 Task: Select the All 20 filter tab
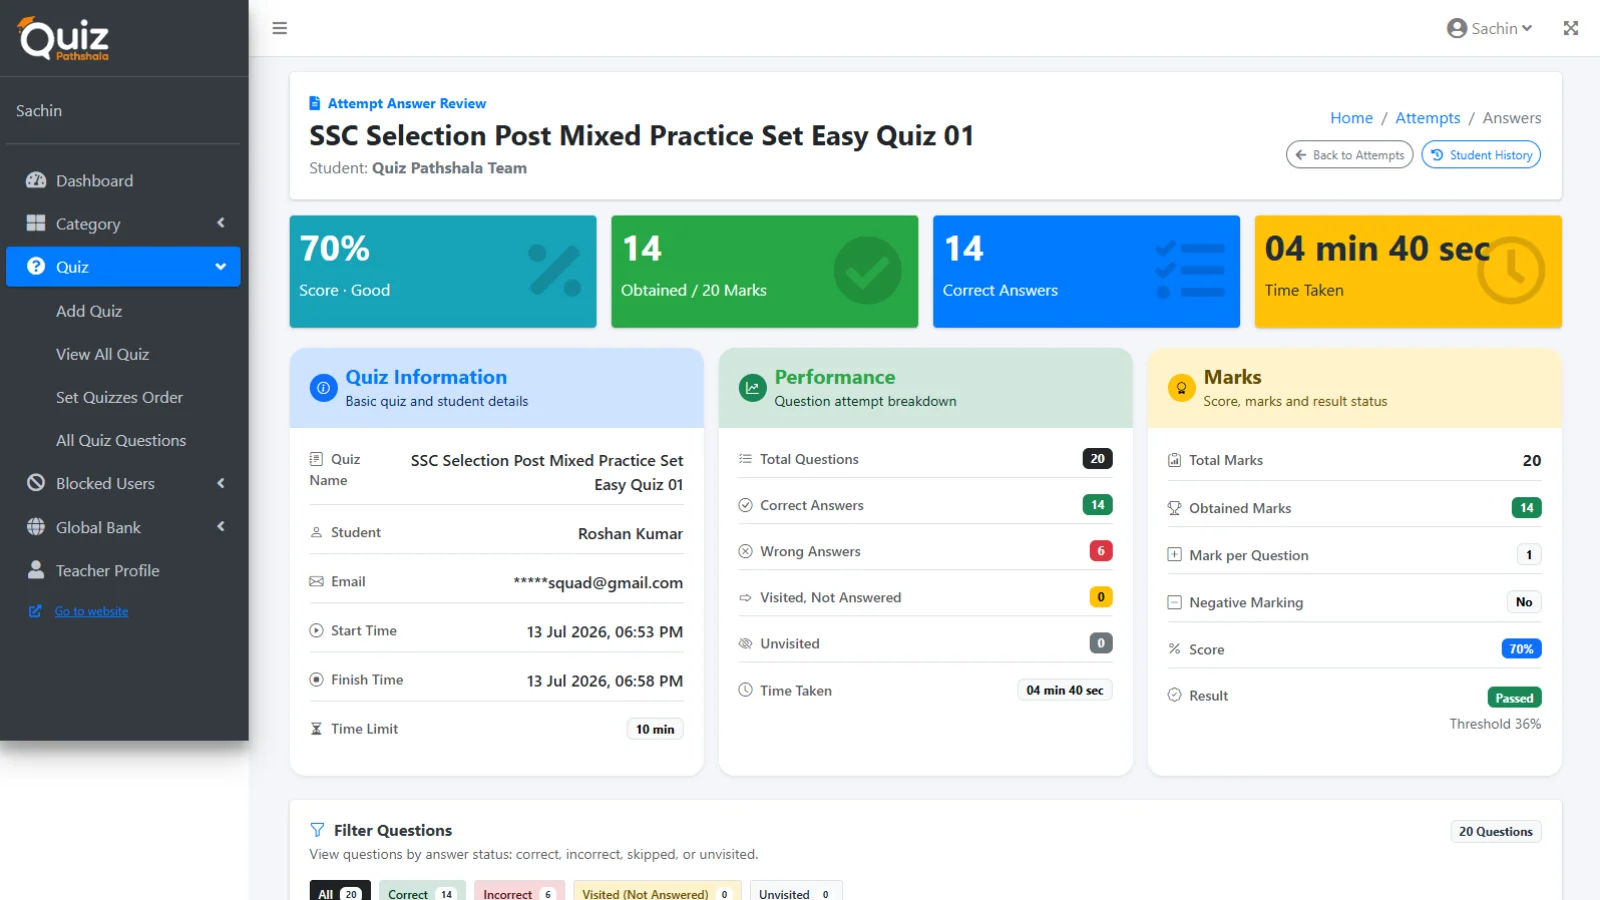coord(340,894)
